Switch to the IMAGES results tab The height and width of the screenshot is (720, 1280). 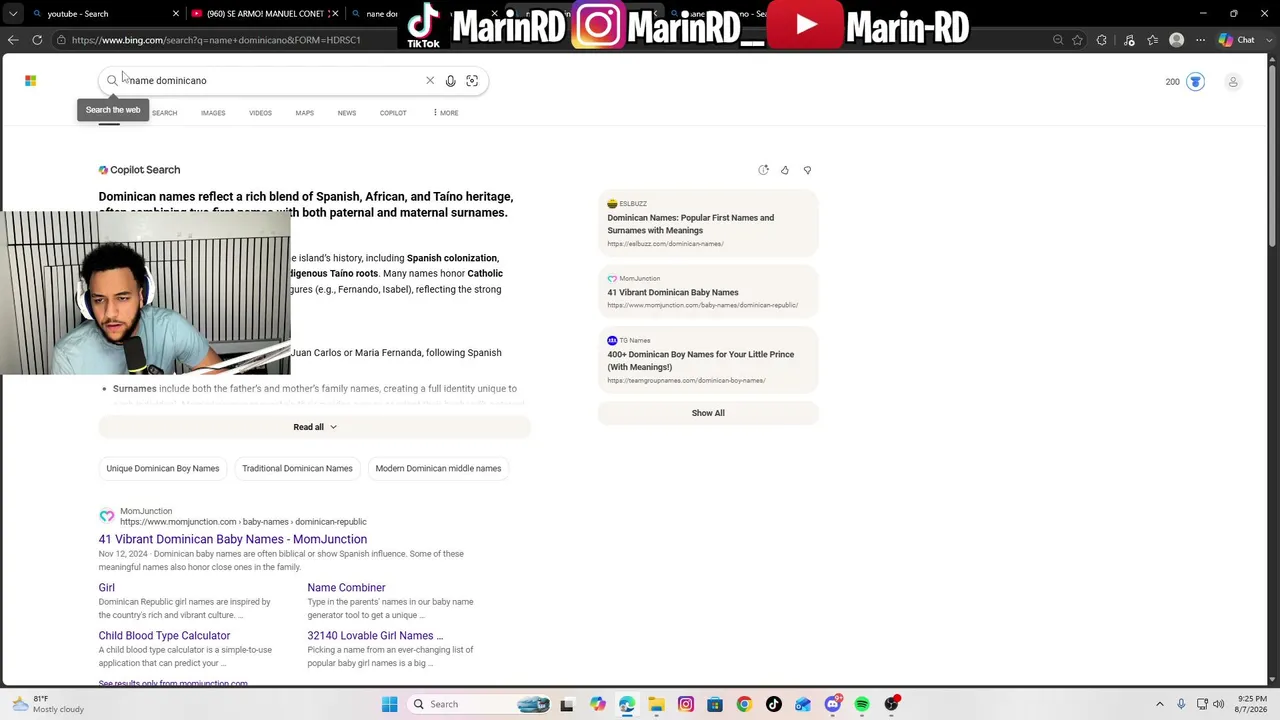pos(213,113)
